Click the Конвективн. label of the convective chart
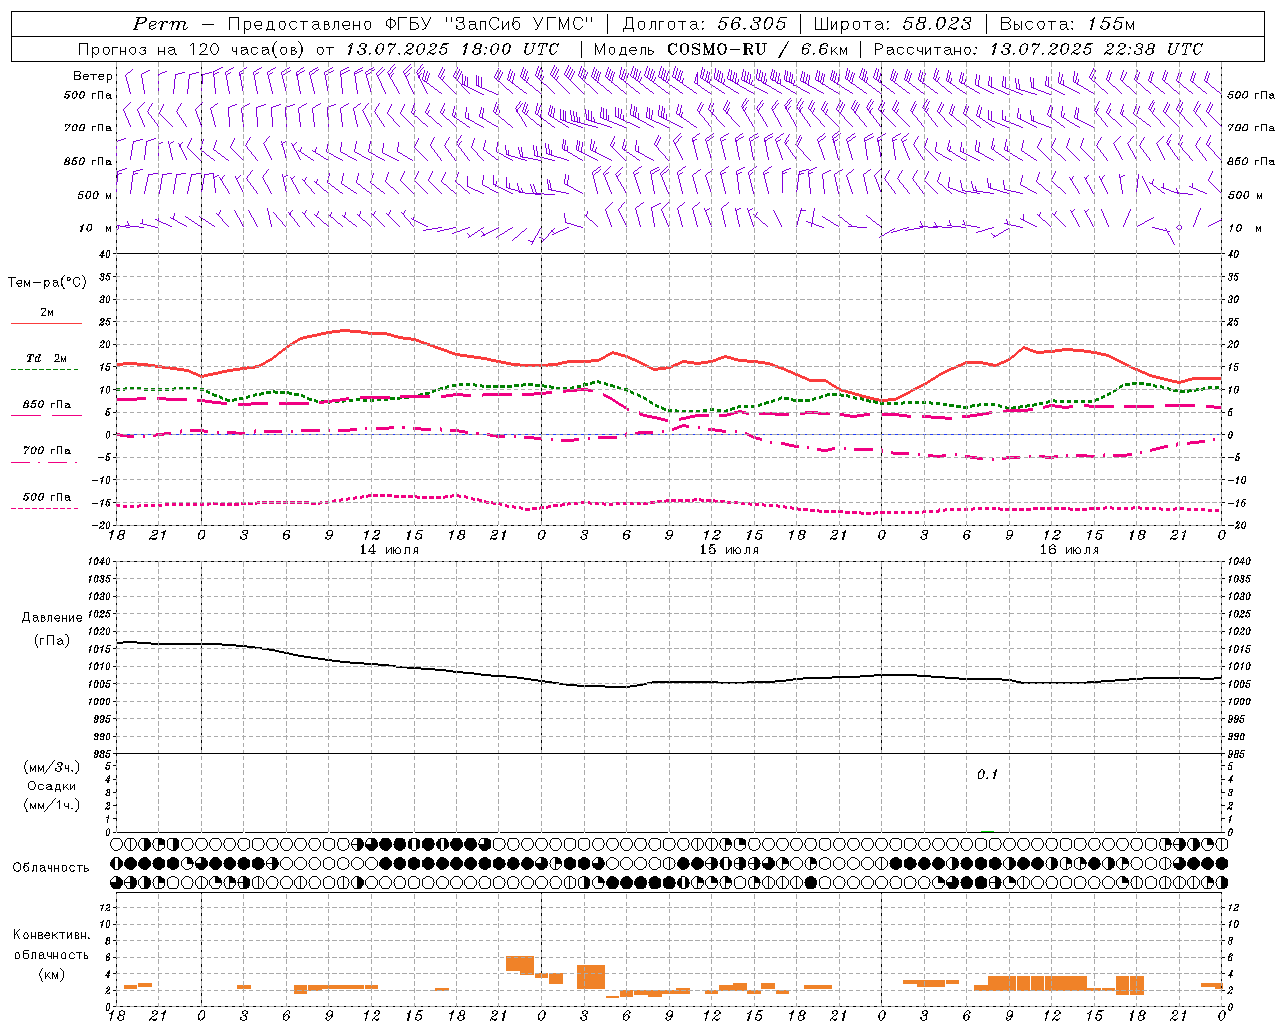1280x1024 pixels. pyautogui.click(x=52, y=935)
